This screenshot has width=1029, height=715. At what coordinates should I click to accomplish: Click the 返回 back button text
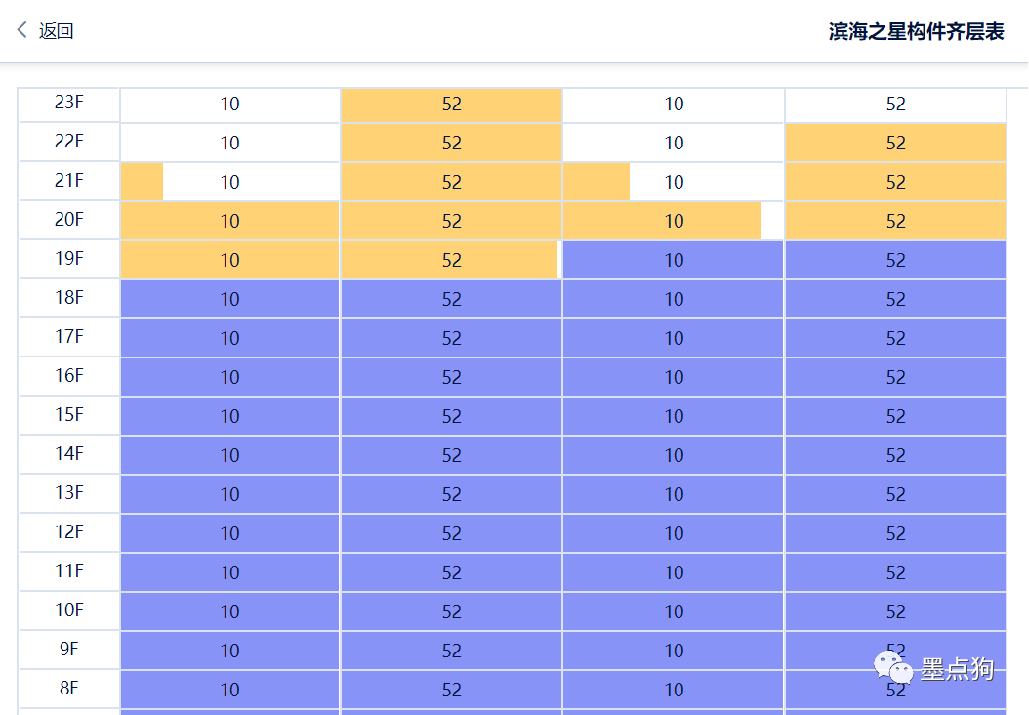(x=56, y=31)
